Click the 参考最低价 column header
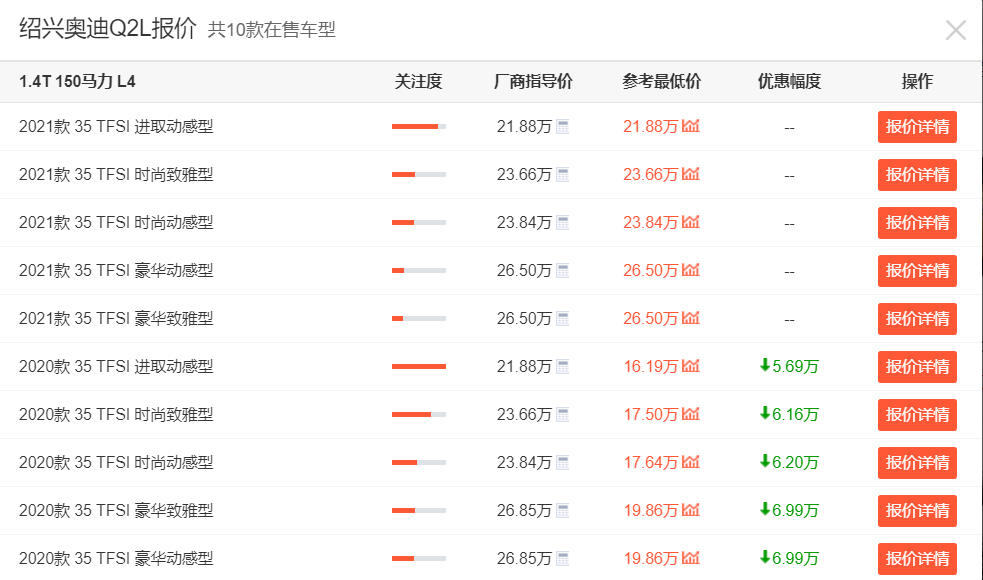983x580 pixels. tap(661, 82)
